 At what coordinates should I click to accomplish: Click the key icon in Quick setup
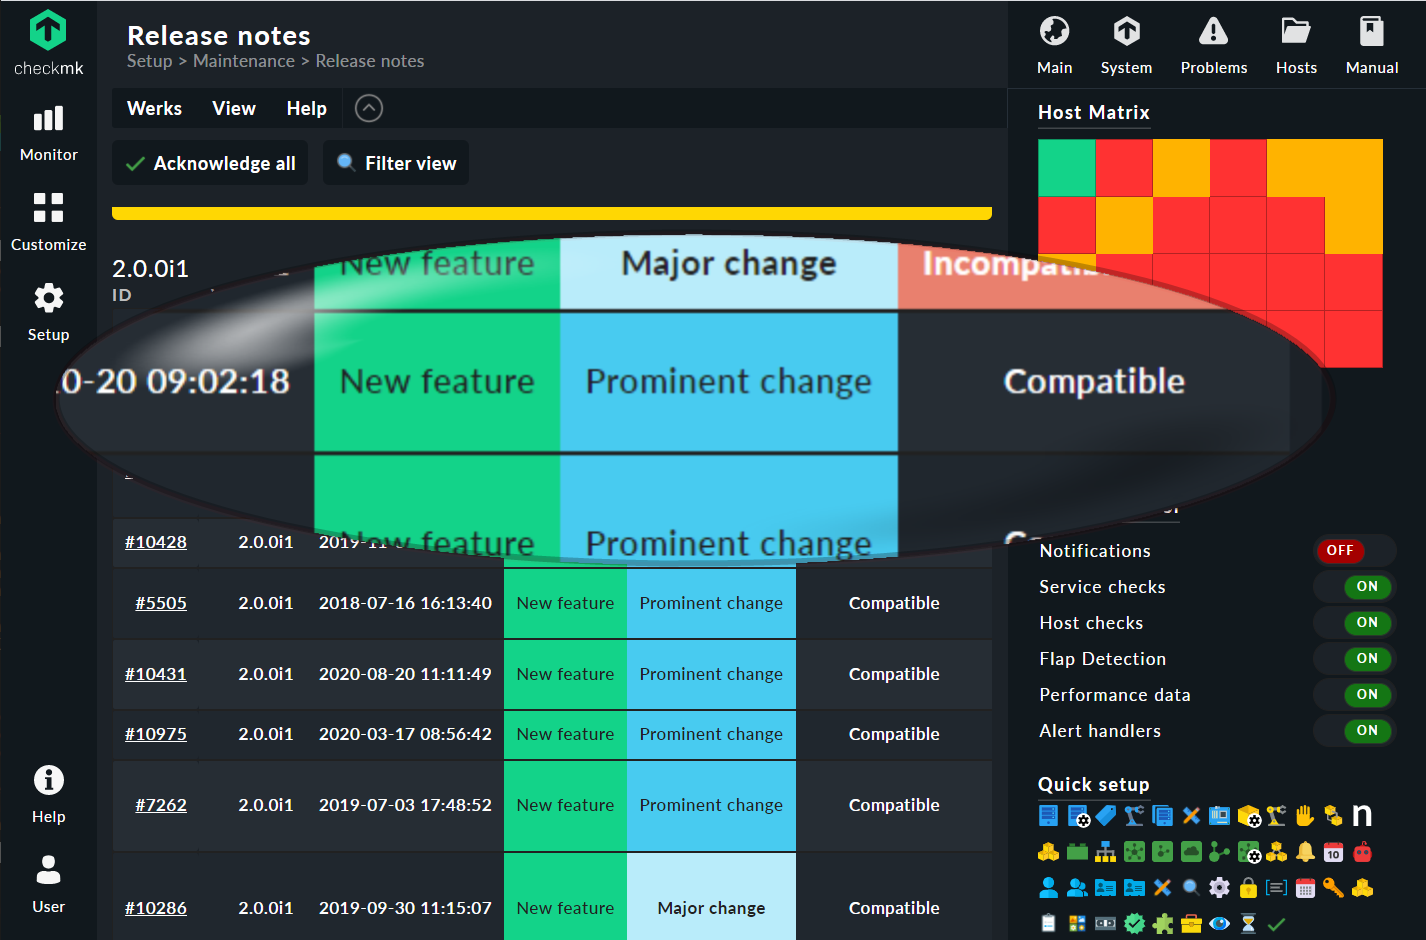coord(1332,887)
